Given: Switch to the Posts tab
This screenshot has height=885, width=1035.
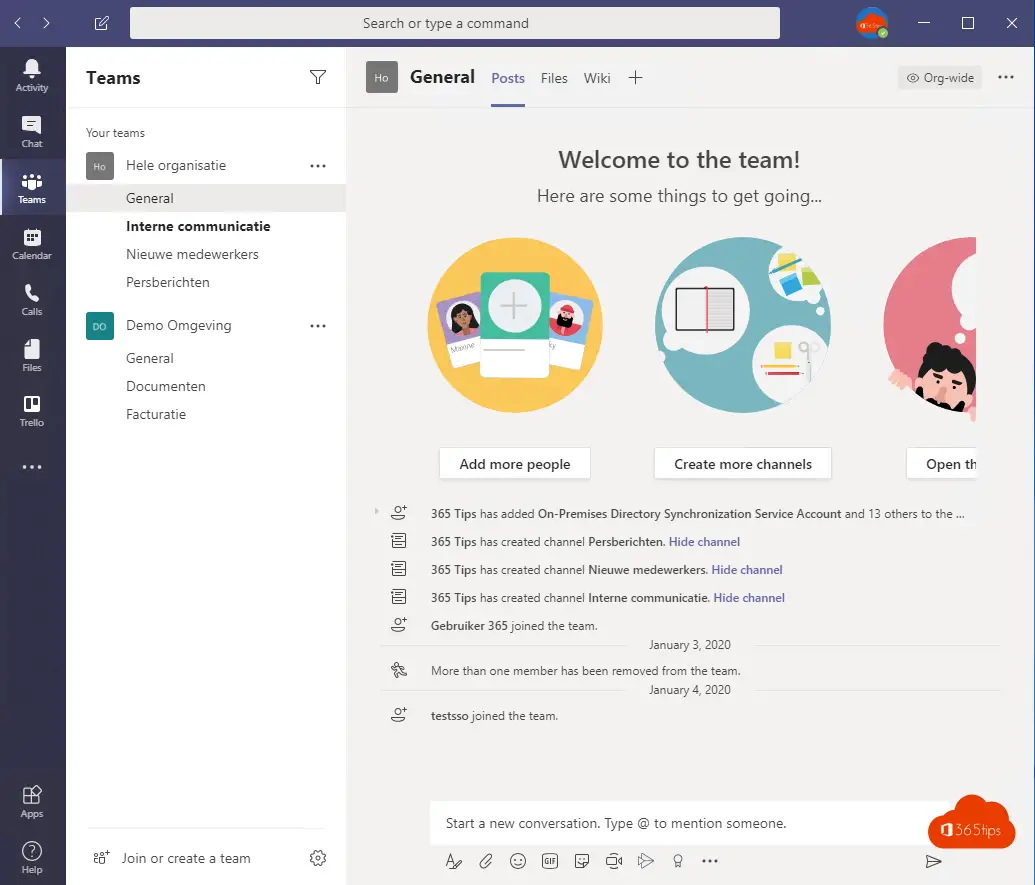Looking at the screenshot, I should [x=508, y=78].
